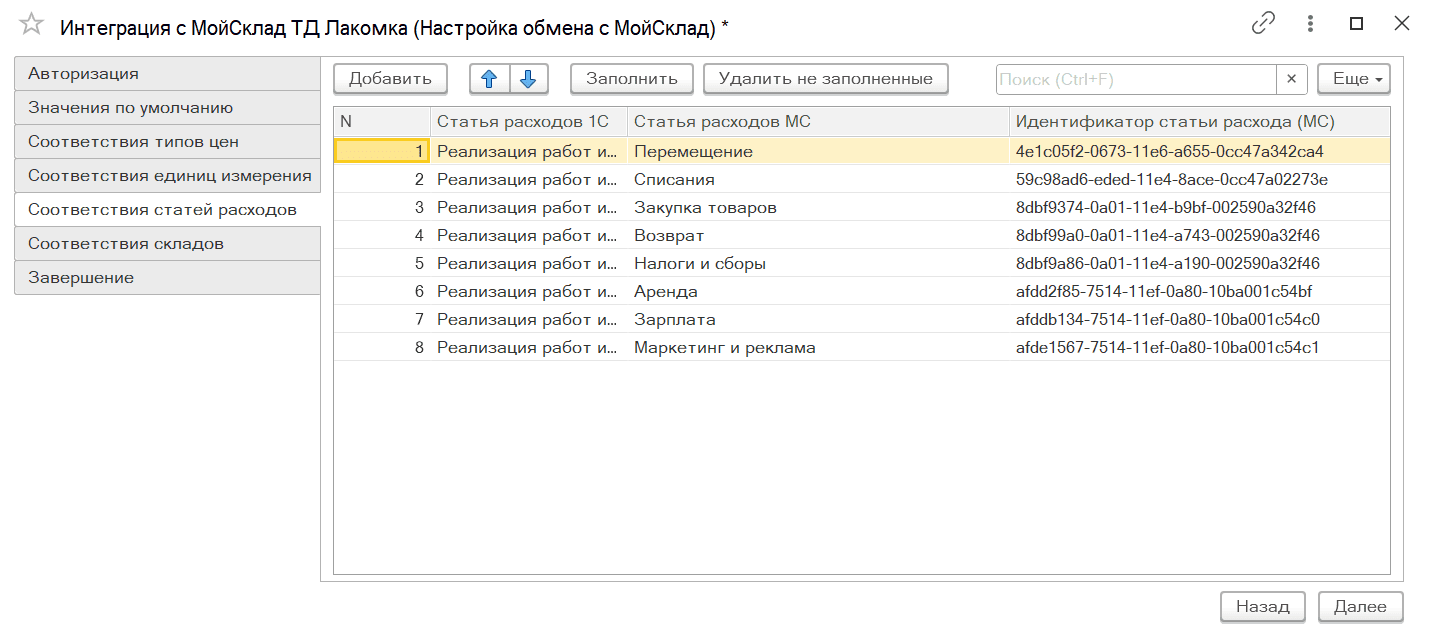1431x637 pixels.
Task: Close the integration settings window
Action: [1402, 24]
